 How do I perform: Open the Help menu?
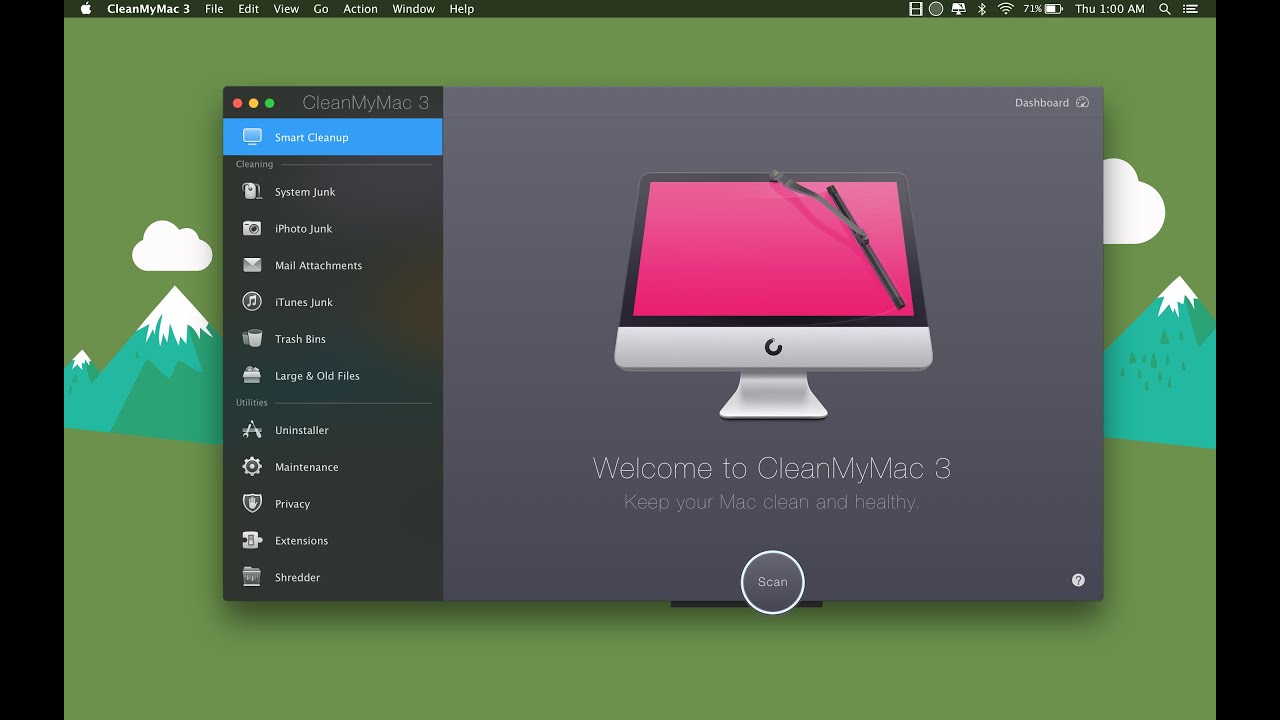pos(462,9)
